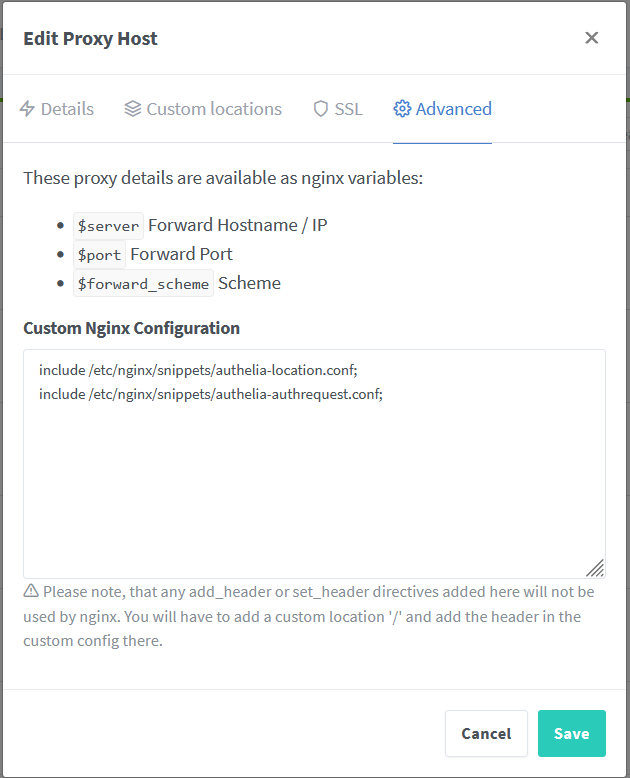
Task: Cancel editing the proxy host
Action: [x=486, y=733]
